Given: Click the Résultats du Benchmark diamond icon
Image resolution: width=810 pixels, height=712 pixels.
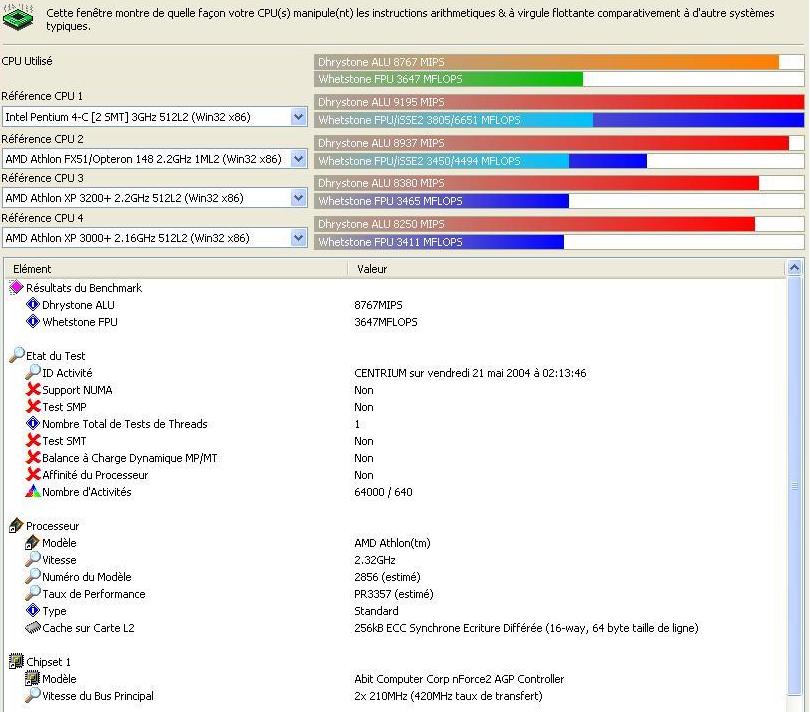Looking at the screenshot, I should pos(17,287).
